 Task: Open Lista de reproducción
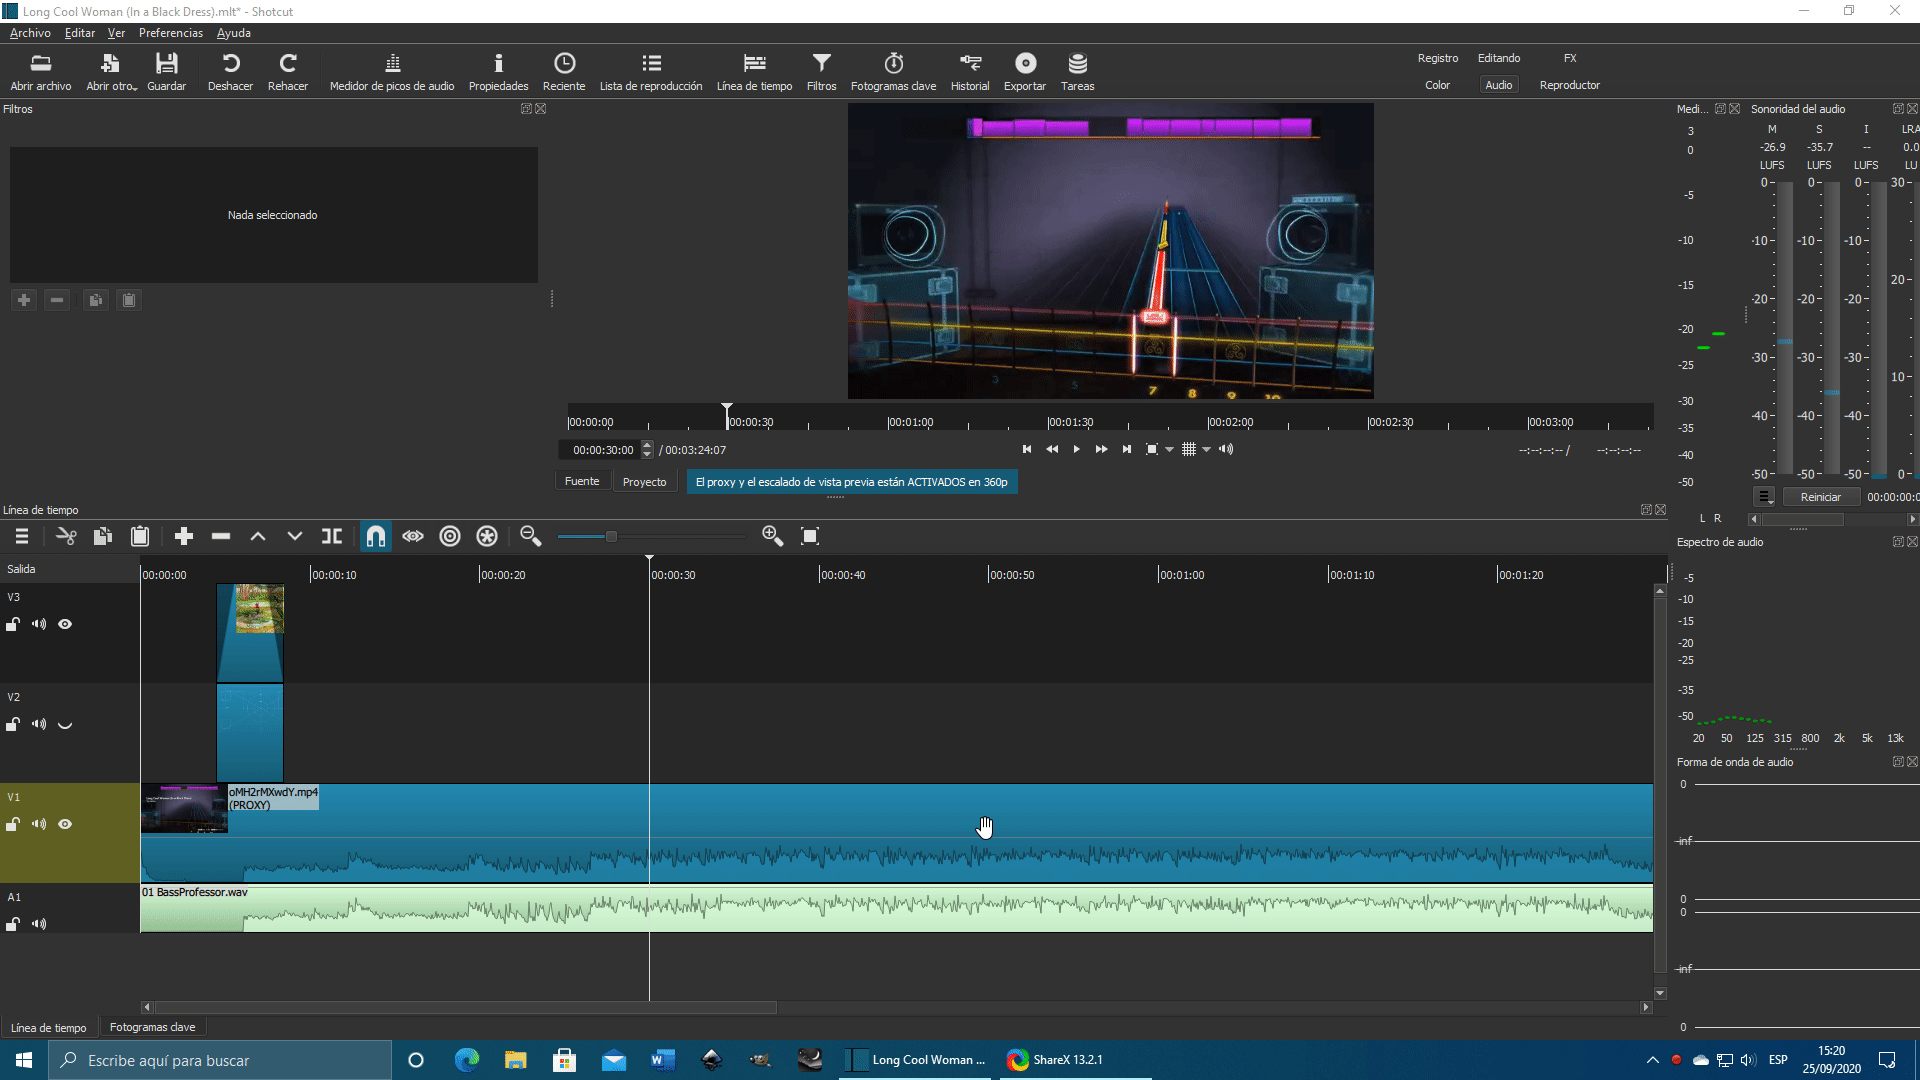click(651, 72)
